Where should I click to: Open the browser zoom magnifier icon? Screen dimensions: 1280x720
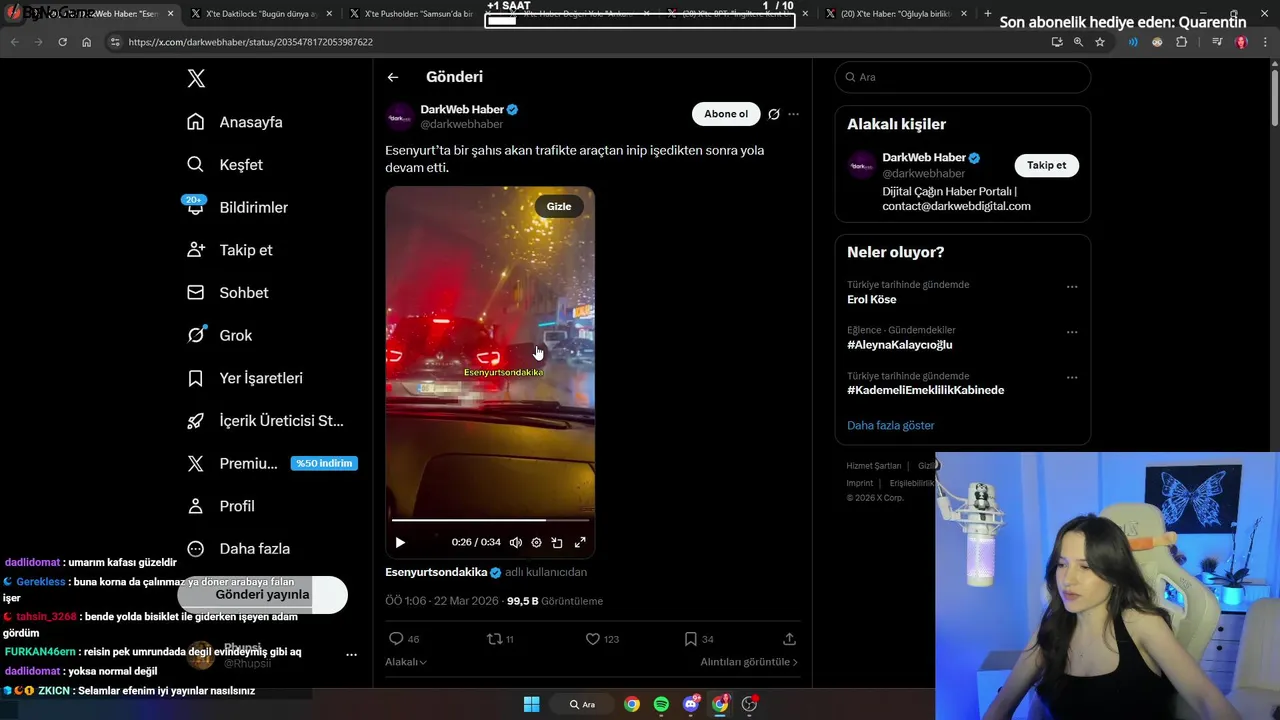[1078, 42]
